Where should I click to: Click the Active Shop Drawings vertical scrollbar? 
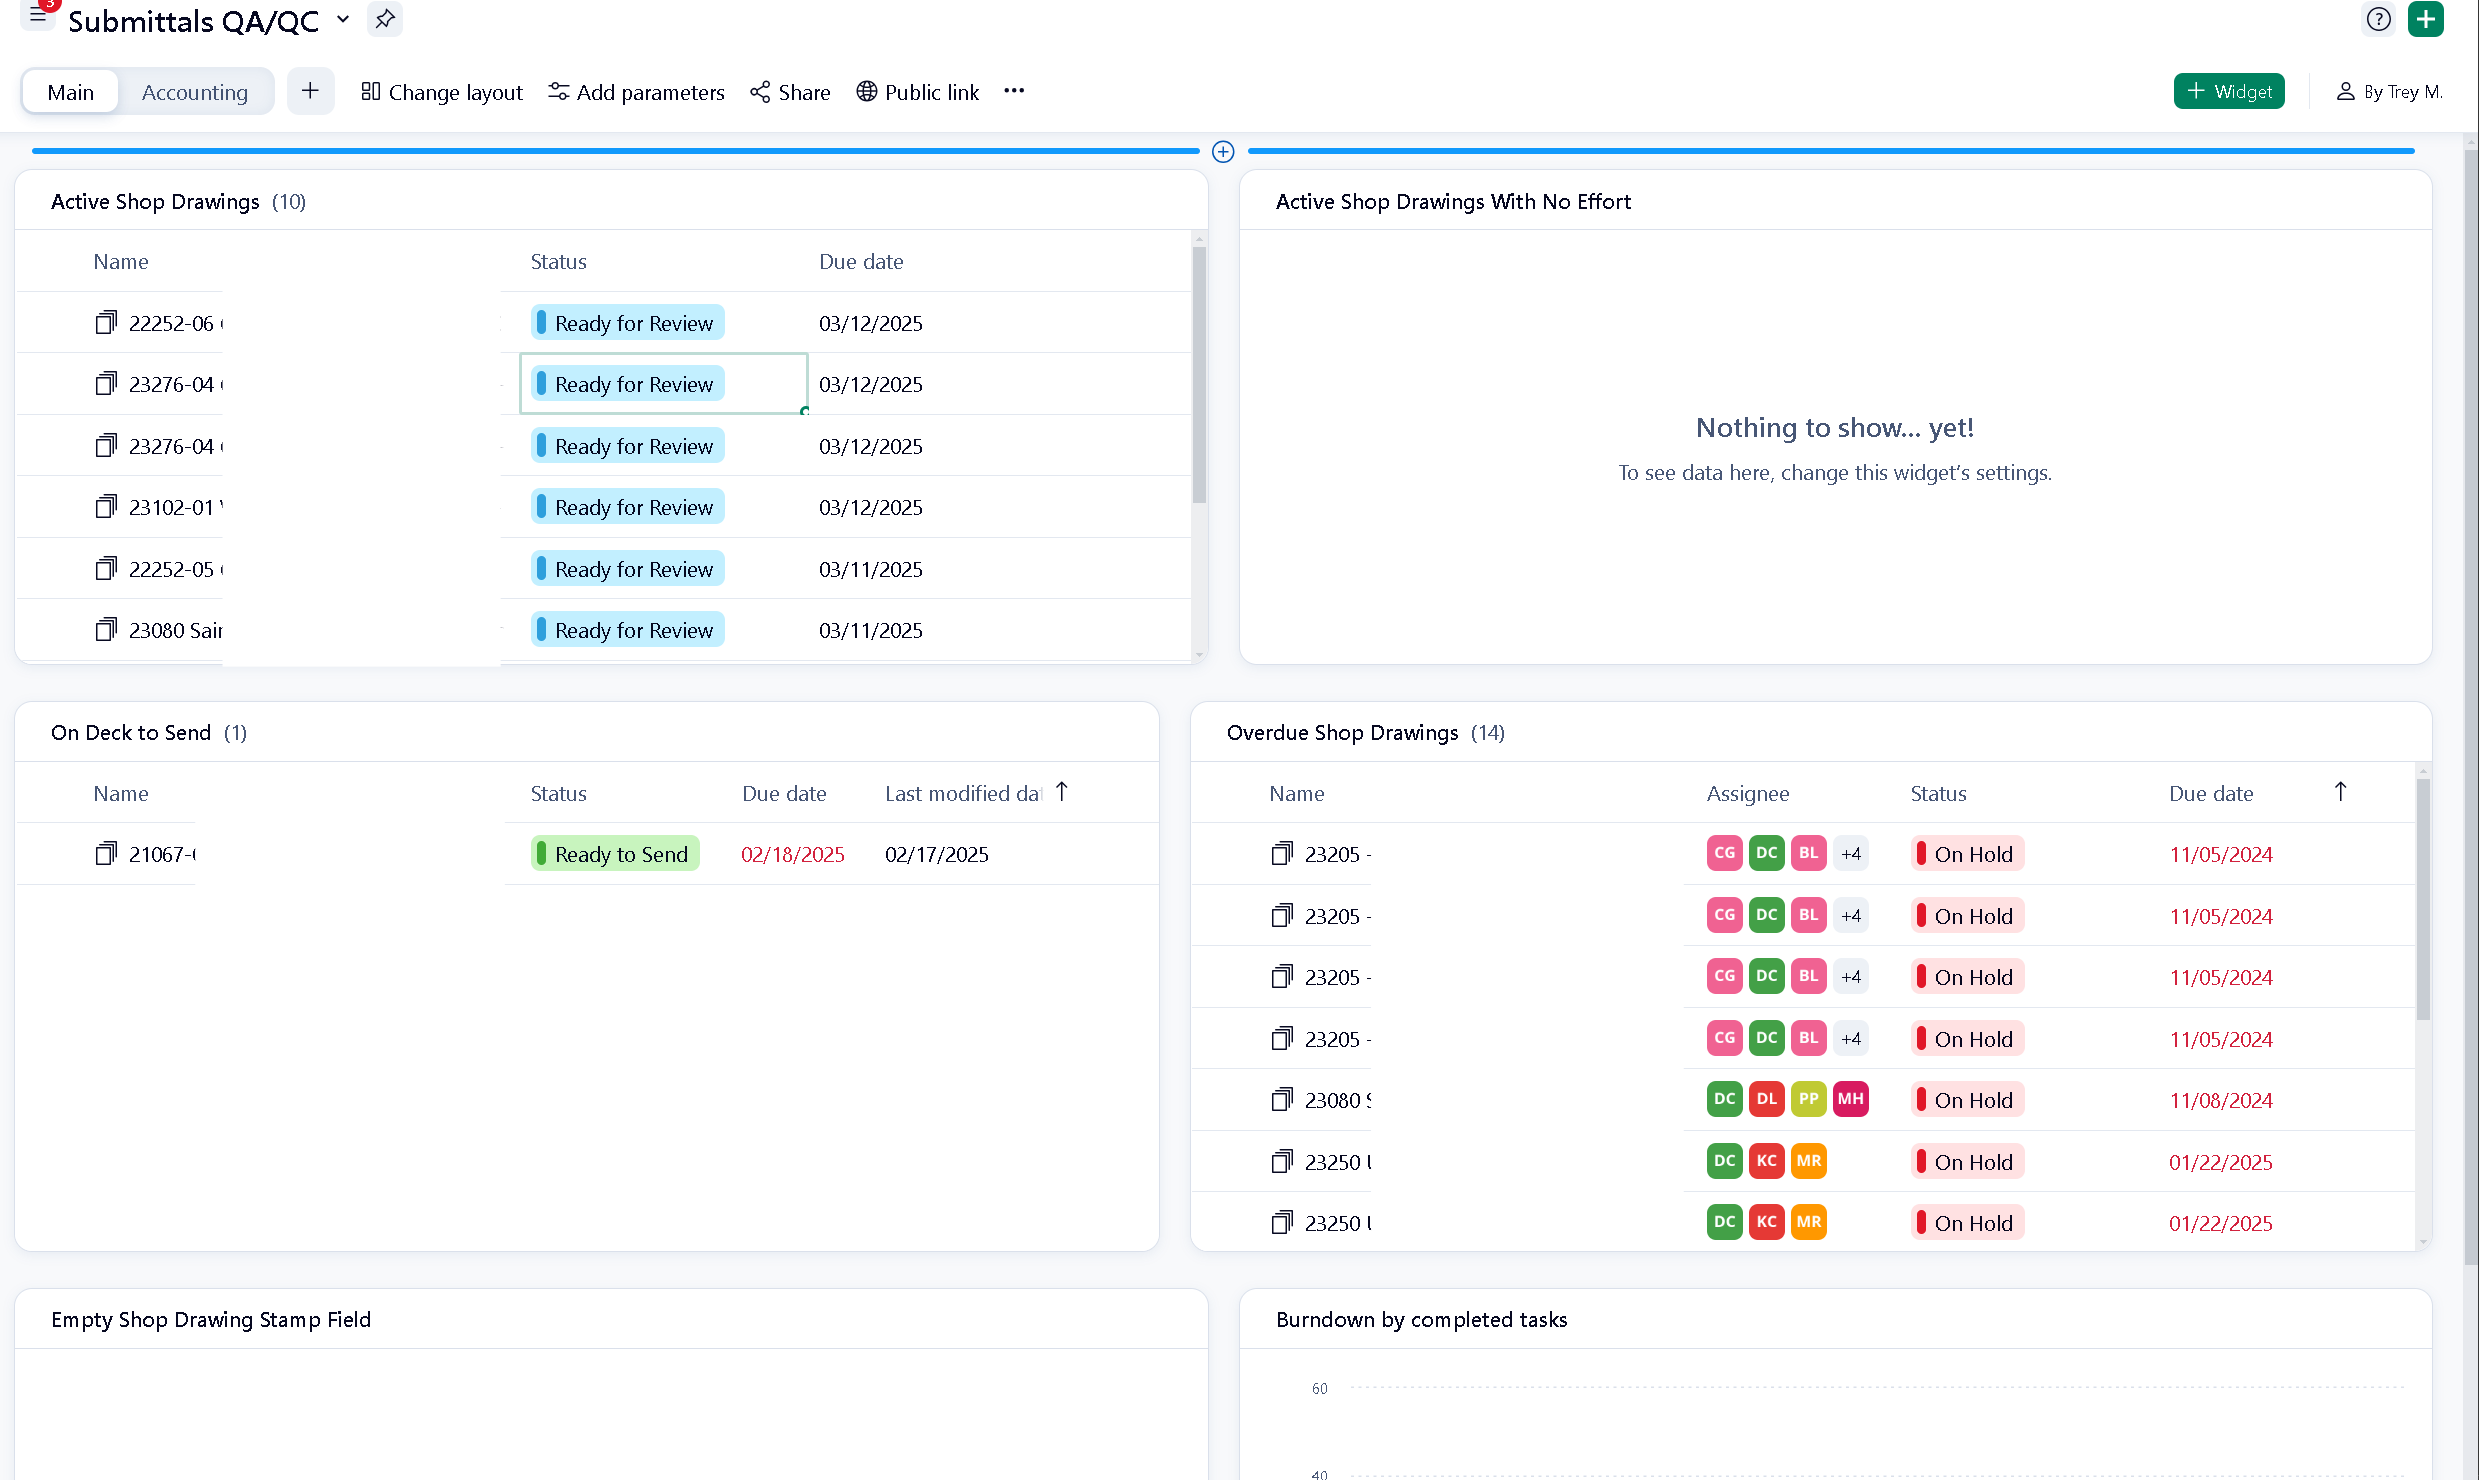[x=1199, y=375]
